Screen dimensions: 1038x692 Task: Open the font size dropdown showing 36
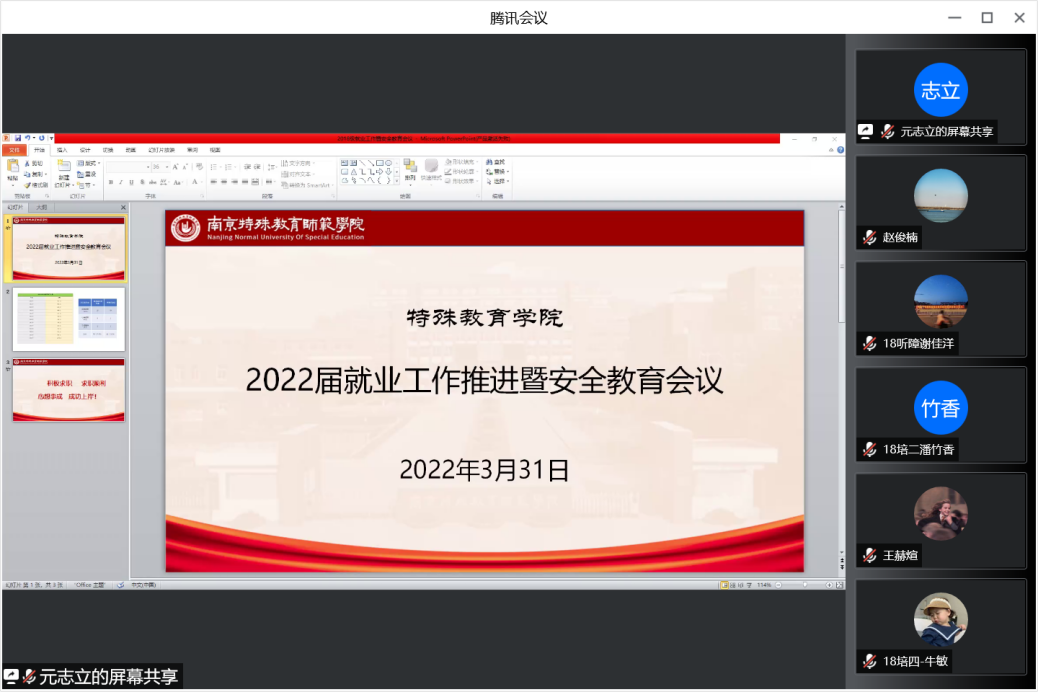[160, 166]
